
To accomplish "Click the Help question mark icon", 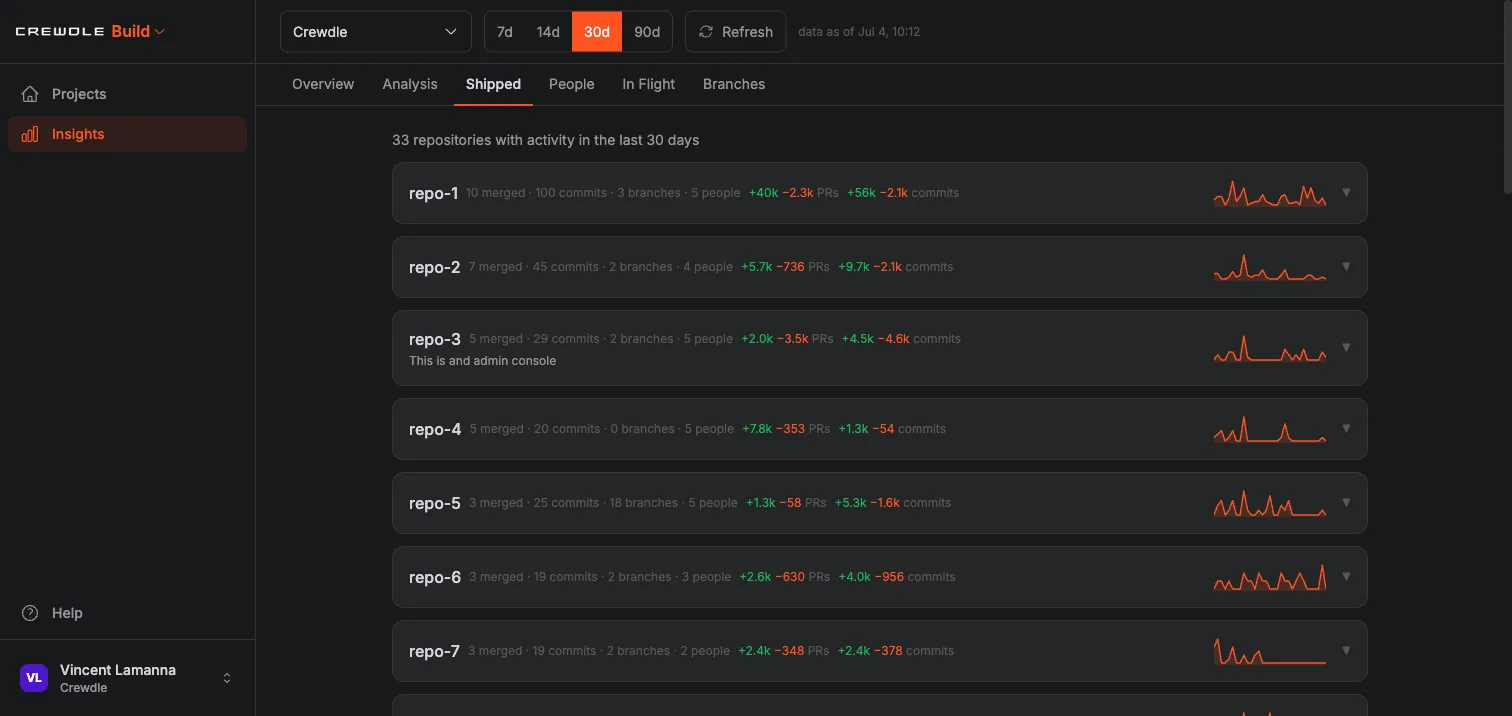I will pyautogui.click(x=30, y=613).
